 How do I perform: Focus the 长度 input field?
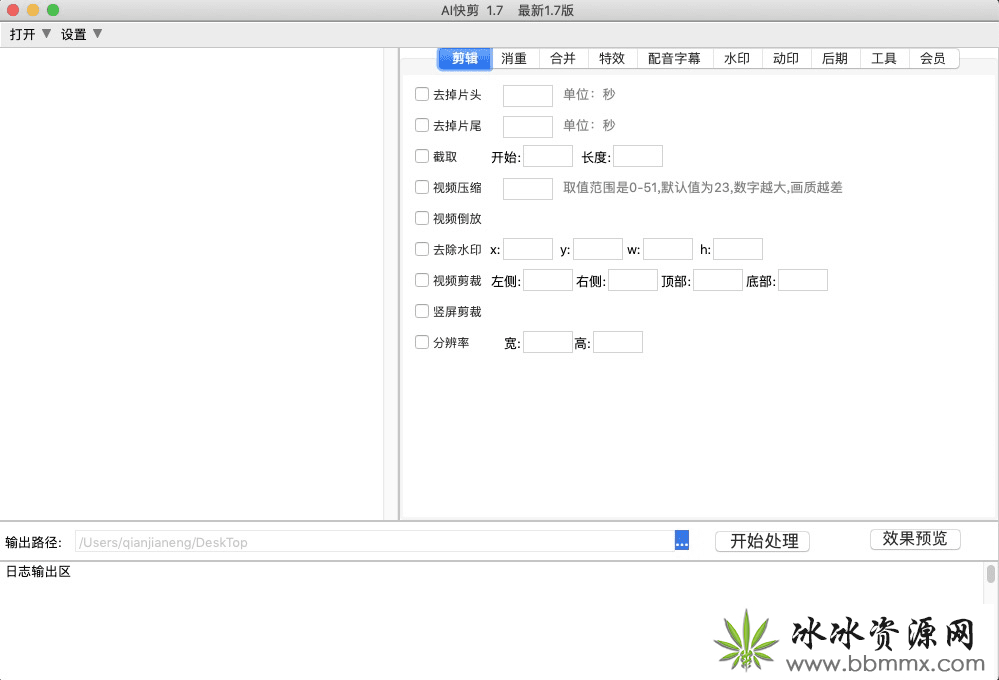coord(638,156)
